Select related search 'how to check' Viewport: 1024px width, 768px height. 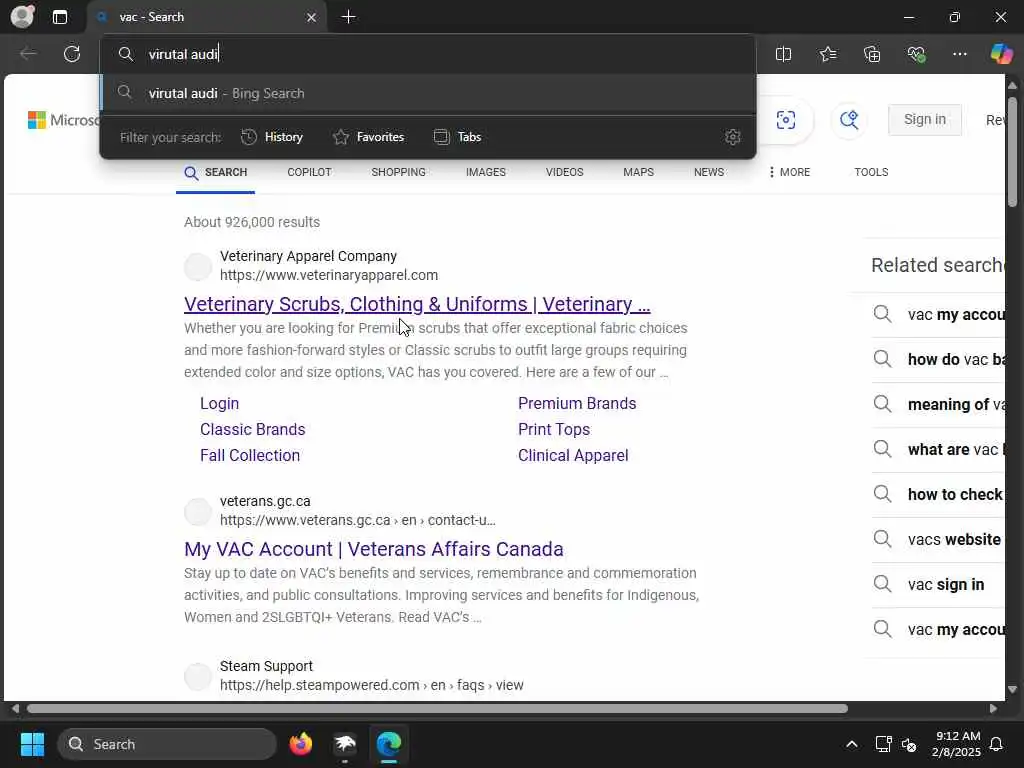pyautogui.click(x=938, y=495)
